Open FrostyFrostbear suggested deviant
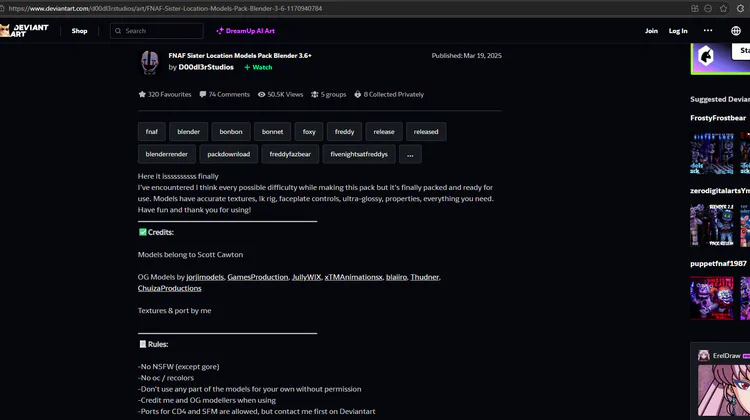The image size is (750, 420). click(718, 118)
